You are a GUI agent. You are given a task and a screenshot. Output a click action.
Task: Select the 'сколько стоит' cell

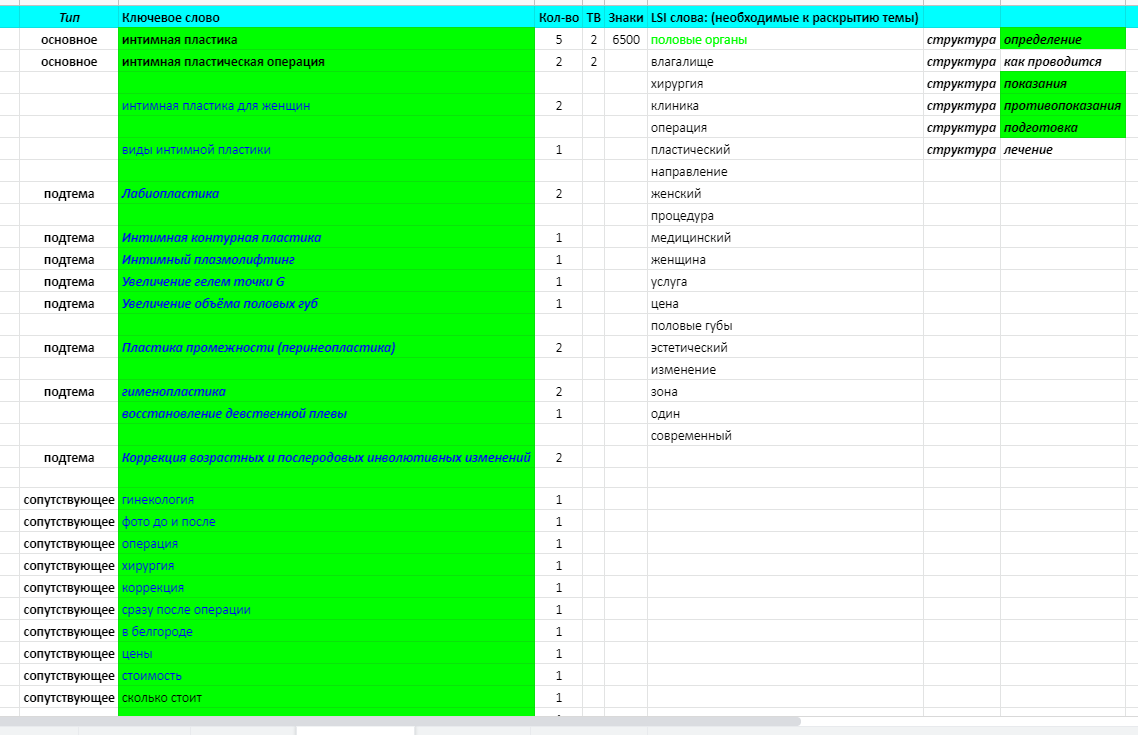click(x=326, y=698)
